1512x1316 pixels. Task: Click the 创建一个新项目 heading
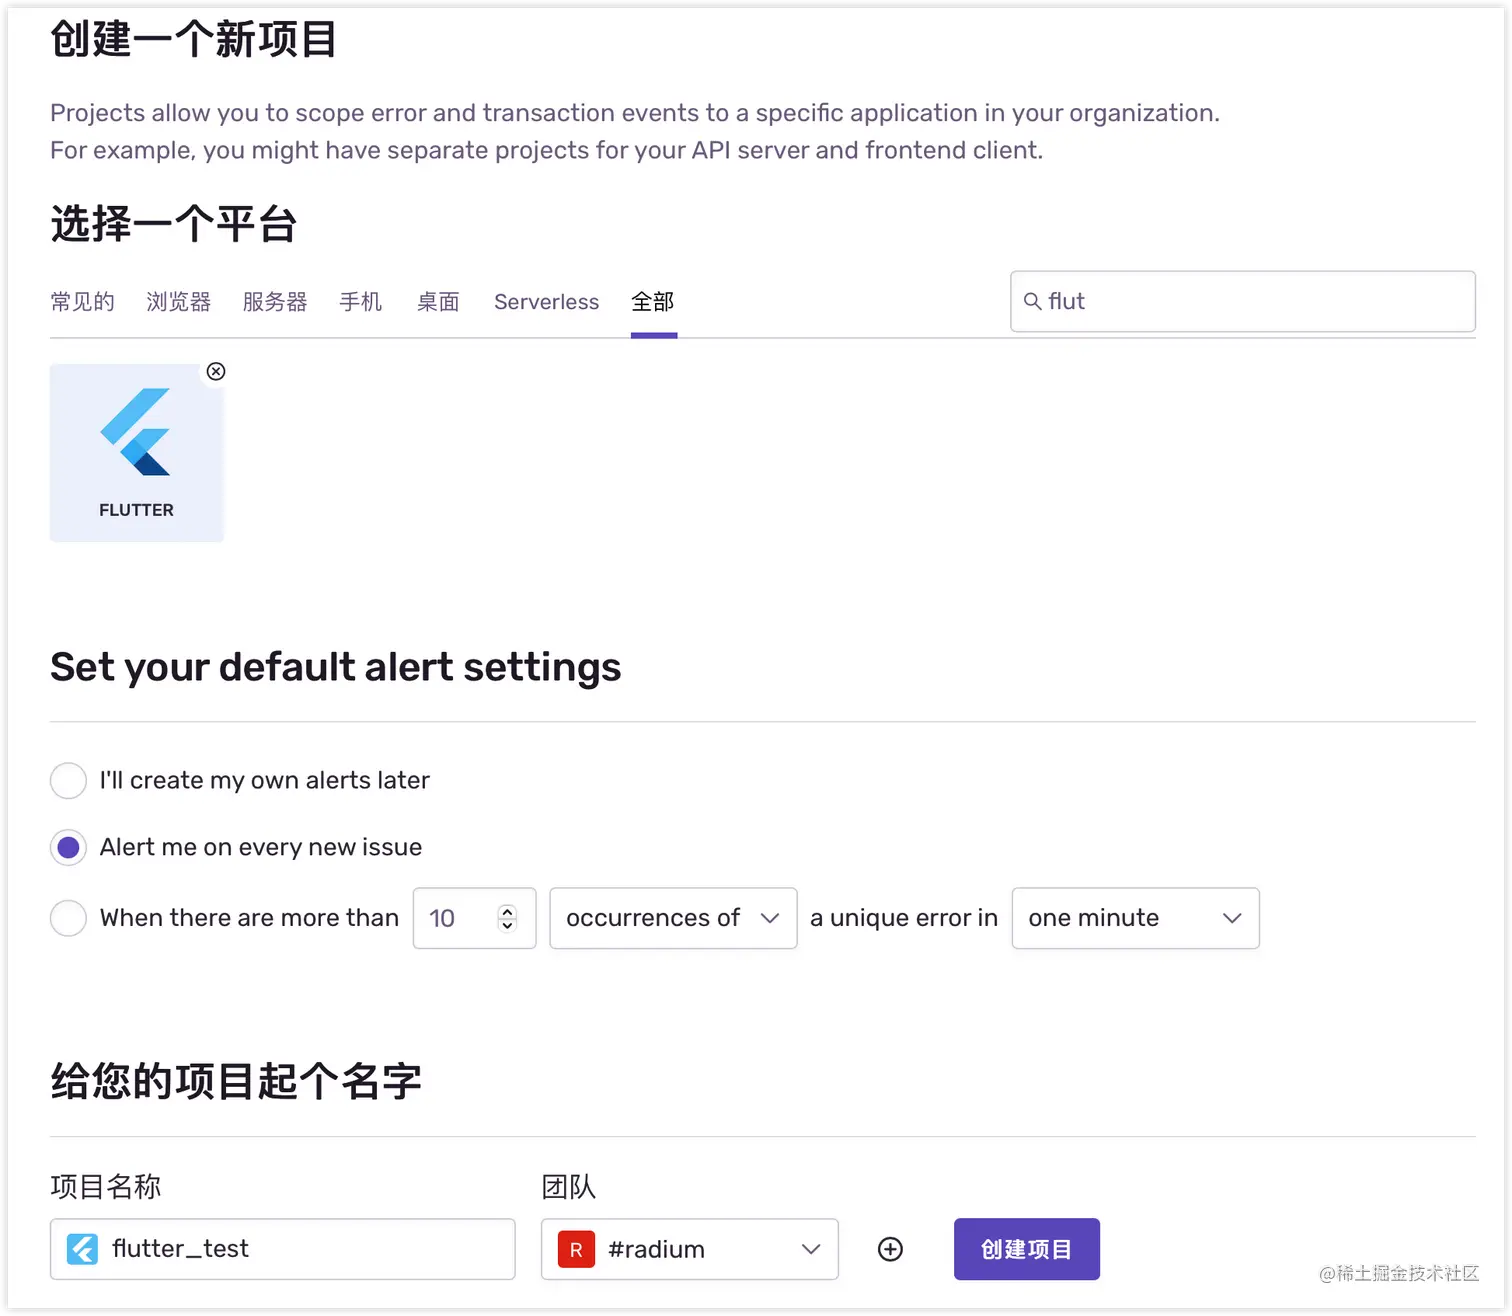[x=194, y=40]
